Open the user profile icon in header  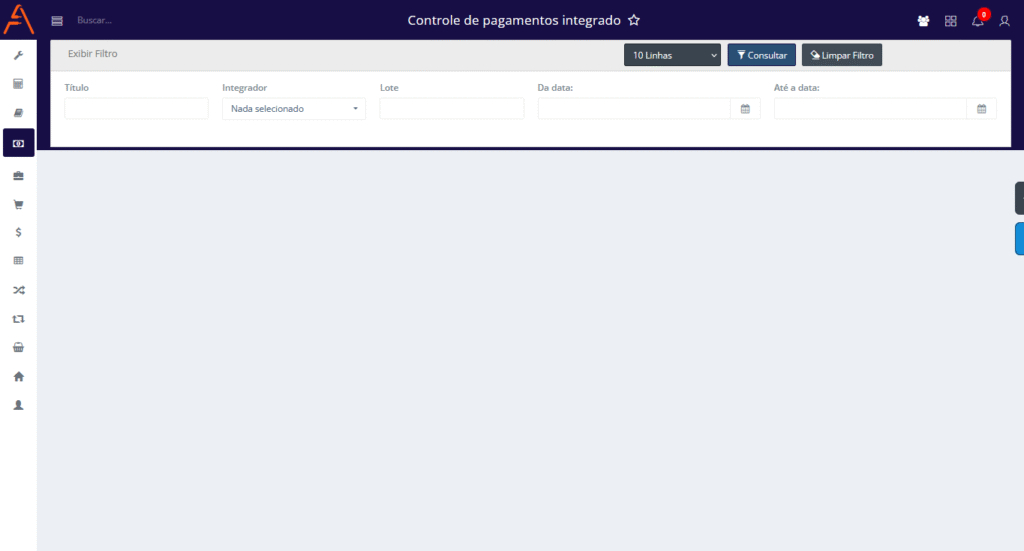(x=1004, y=21)
